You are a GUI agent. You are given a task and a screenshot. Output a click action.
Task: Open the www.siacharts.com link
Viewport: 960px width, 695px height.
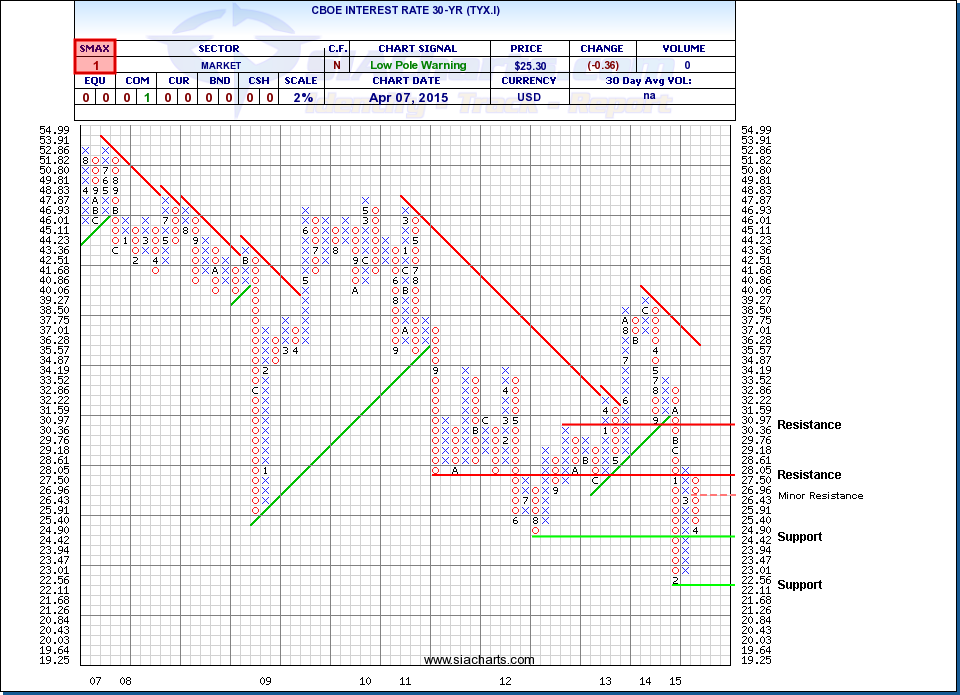point(479,660)
